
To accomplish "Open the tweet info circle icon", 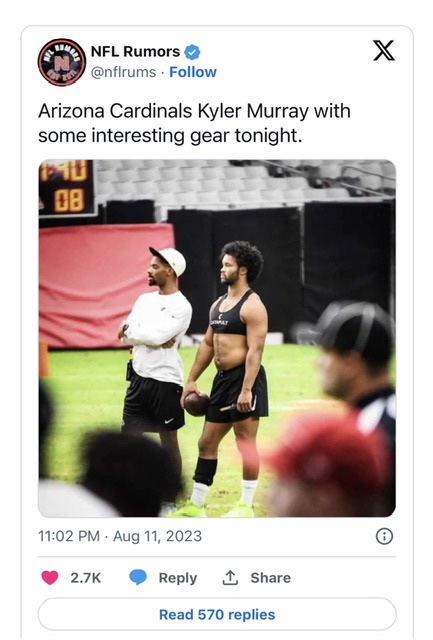I will pos(384,536).
